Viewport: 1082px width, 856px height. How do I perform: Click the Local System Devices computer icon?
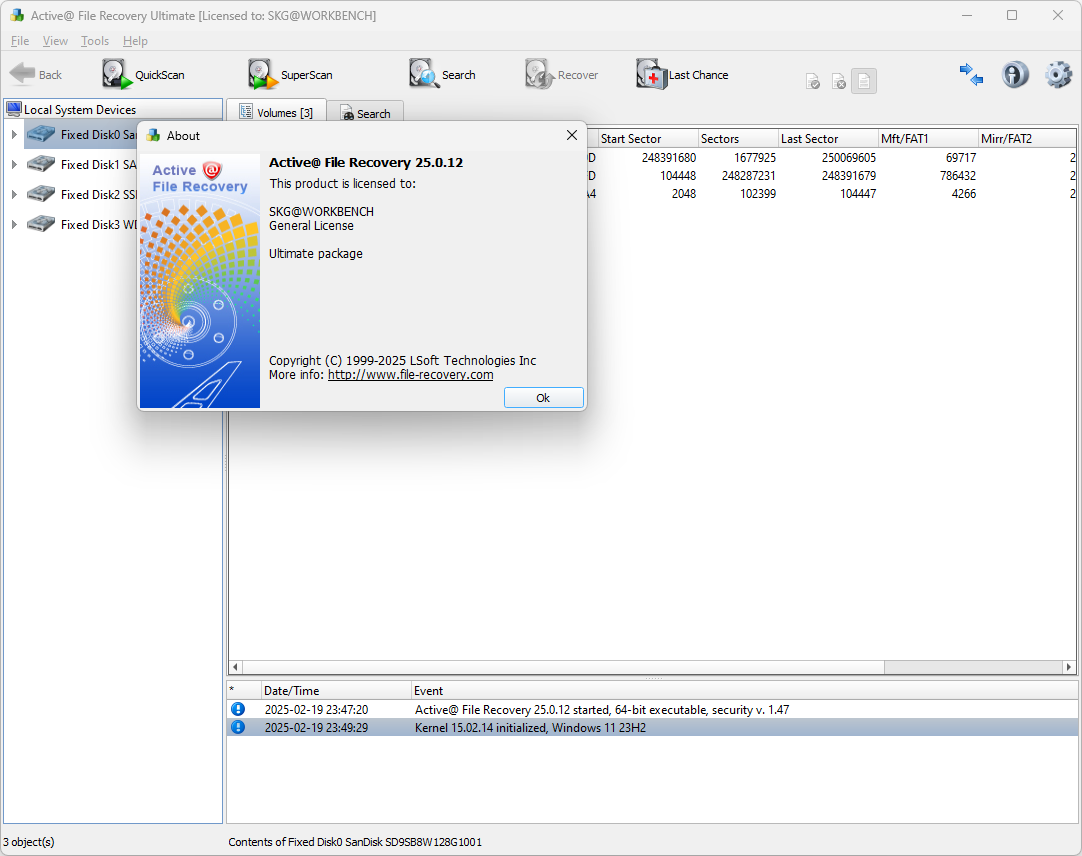(x=14, y=109)
